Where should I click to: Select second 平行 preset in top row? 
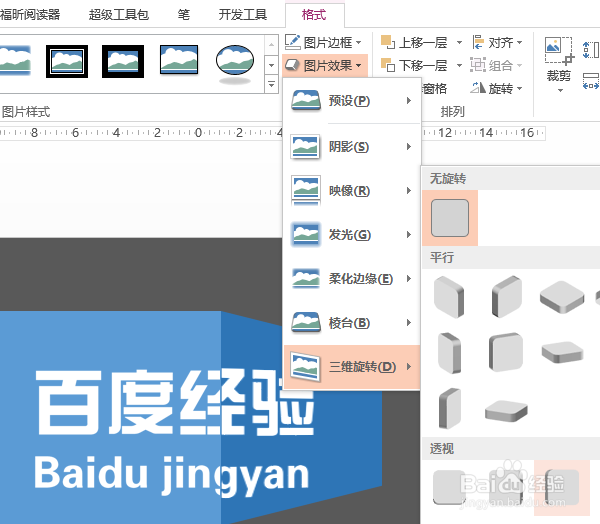pos(507,297)
